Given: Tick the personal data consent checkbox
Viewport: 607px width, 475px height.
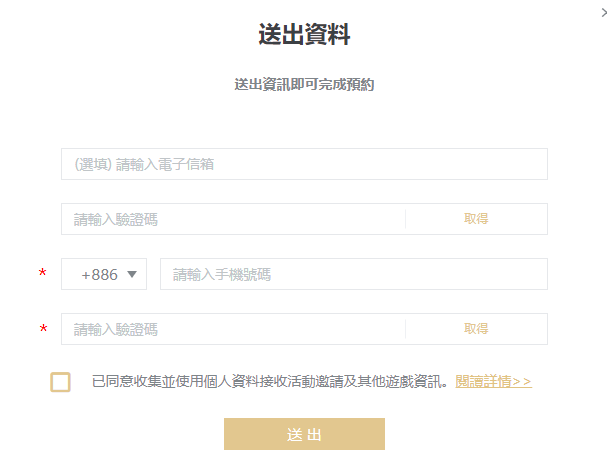Looking at the screenshot, I should (60, 382).
